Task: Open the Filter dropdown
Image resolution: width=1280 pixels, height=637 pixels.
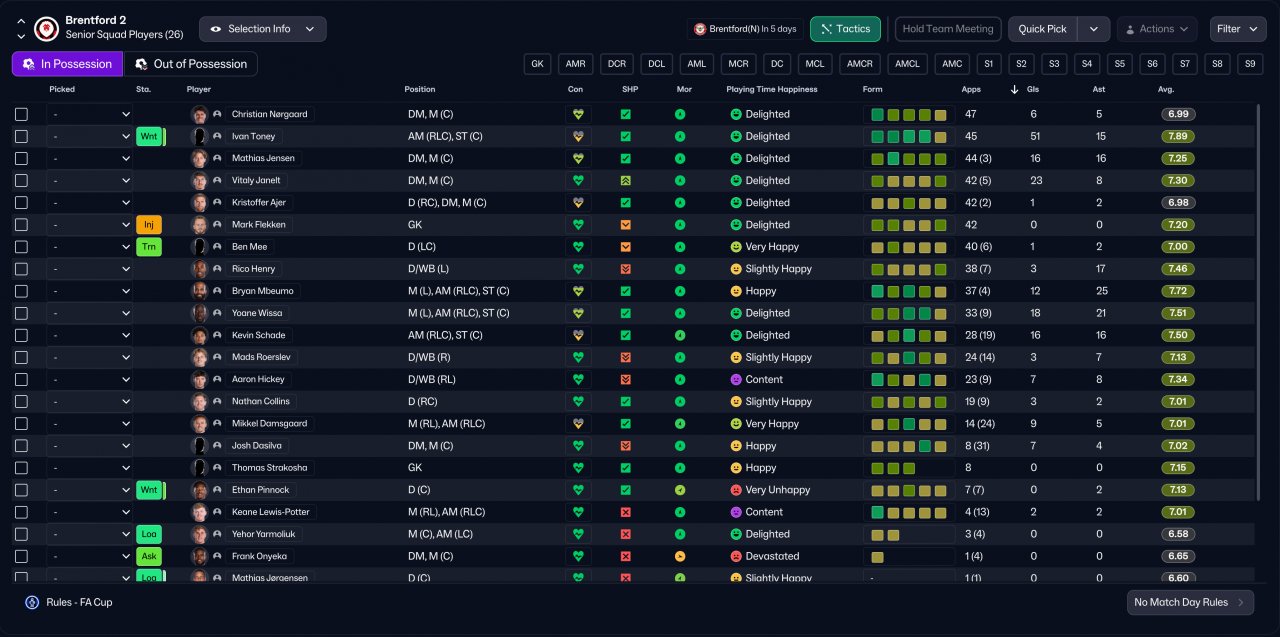Action: (1238, 29)
